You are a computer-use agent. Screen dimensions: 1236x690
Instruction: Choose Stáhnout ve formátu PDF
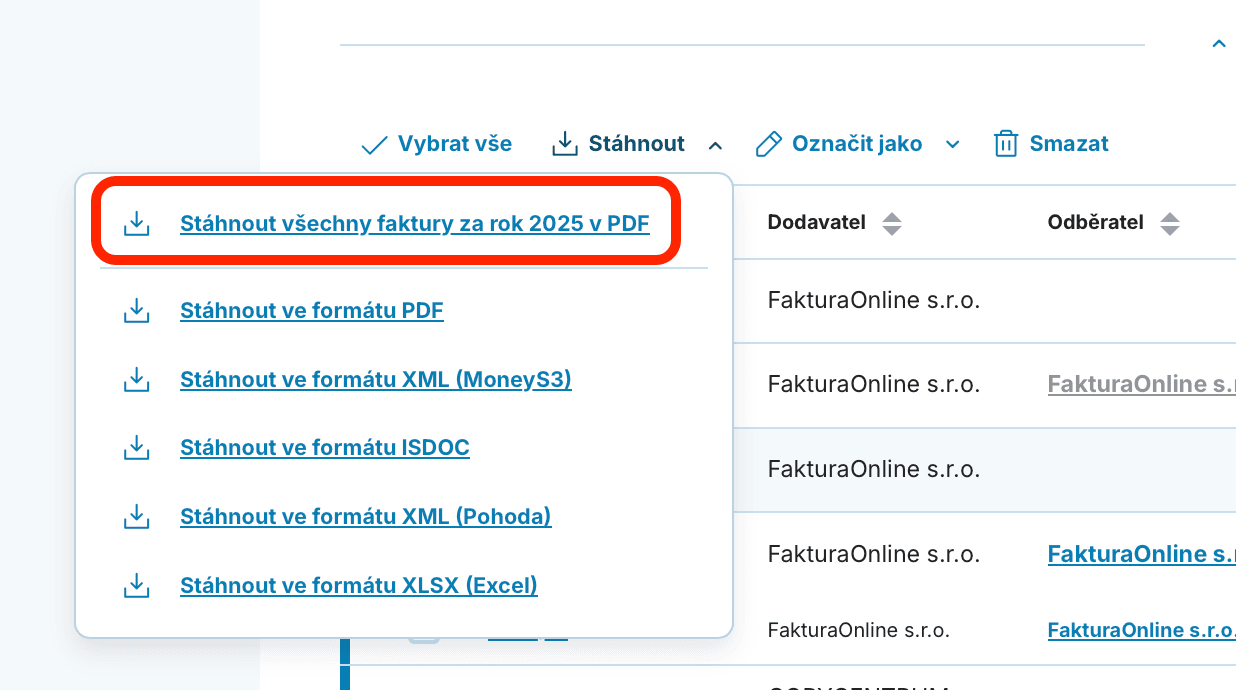(312, 311)
